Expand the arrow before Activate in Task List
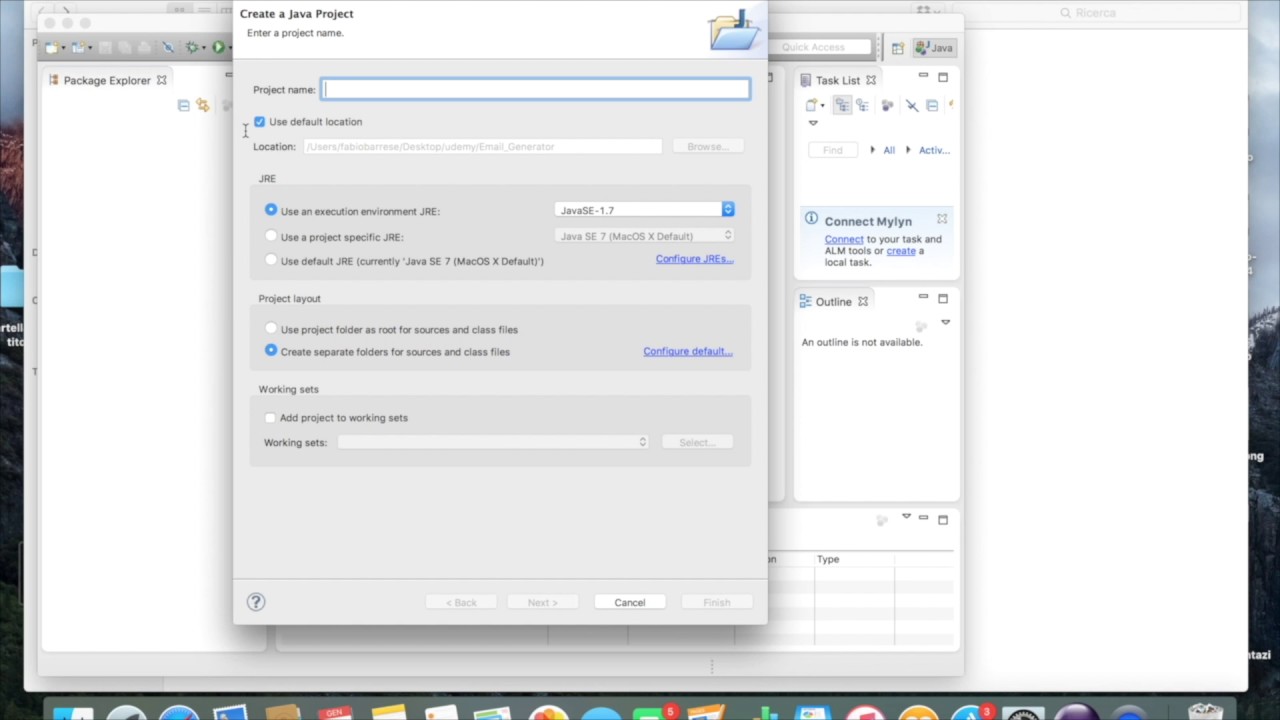Image resolution: width=1280 pixels, height=720 pixels. click(x=908, y=150)
